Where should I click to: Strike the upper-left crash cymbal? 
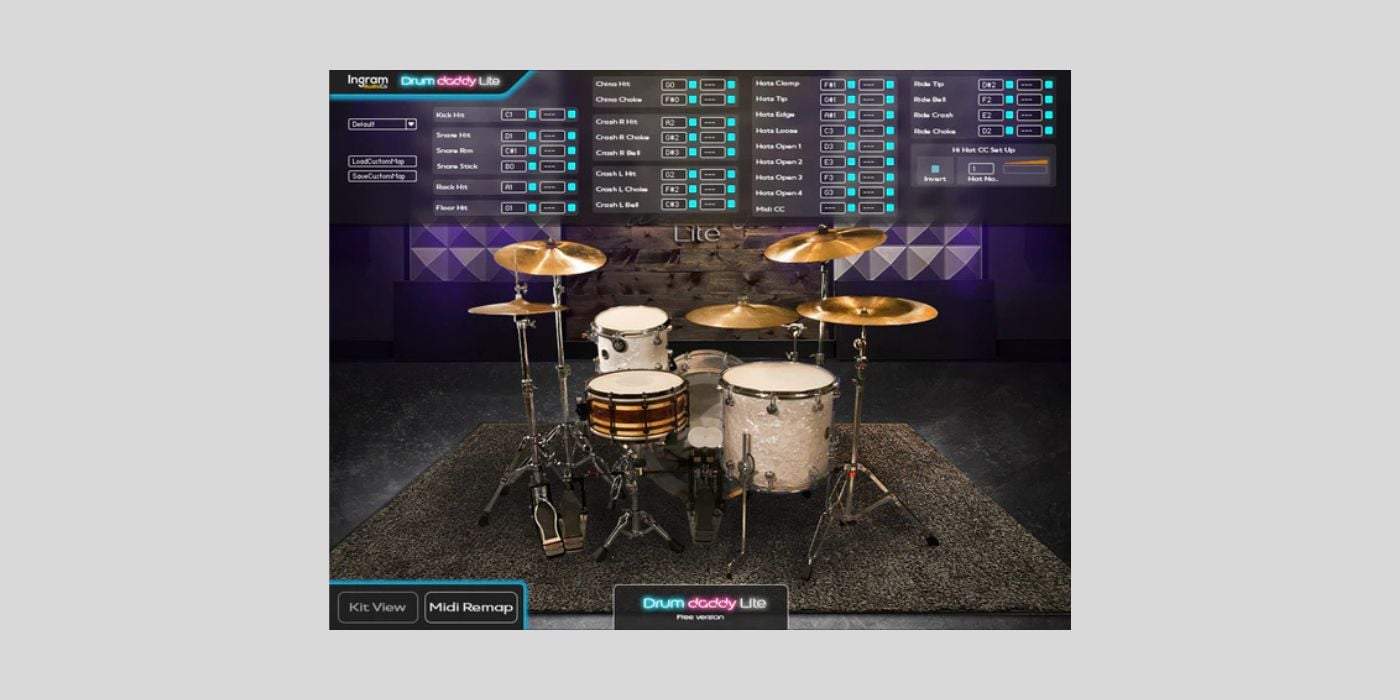(x=549, y=257)
